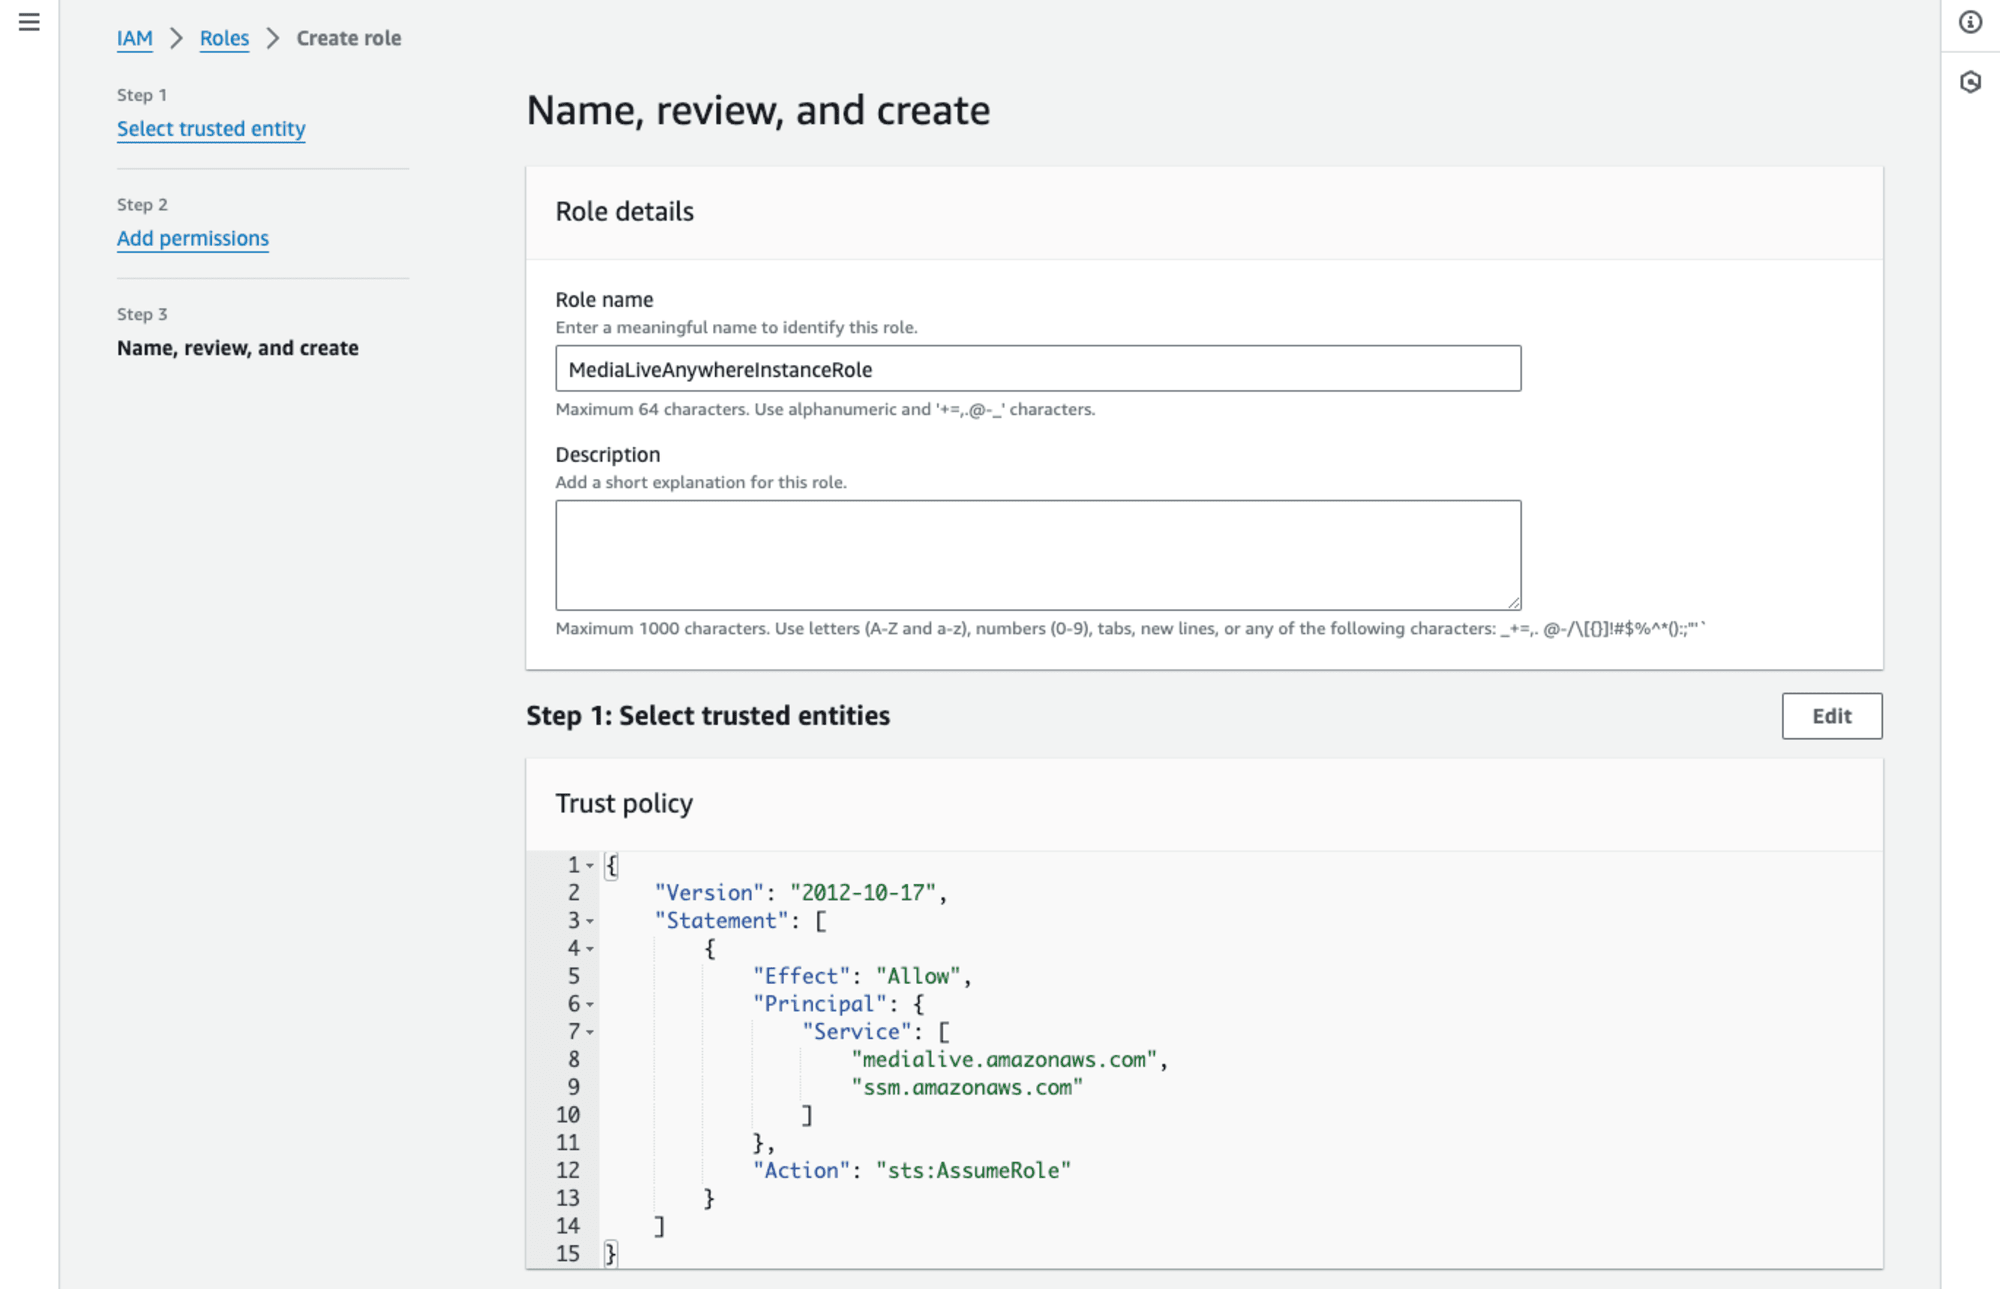Collapse trust policy line 1 fold arrow
The width and height of the screenshot is (2000, 1289).
coord(590,866)
